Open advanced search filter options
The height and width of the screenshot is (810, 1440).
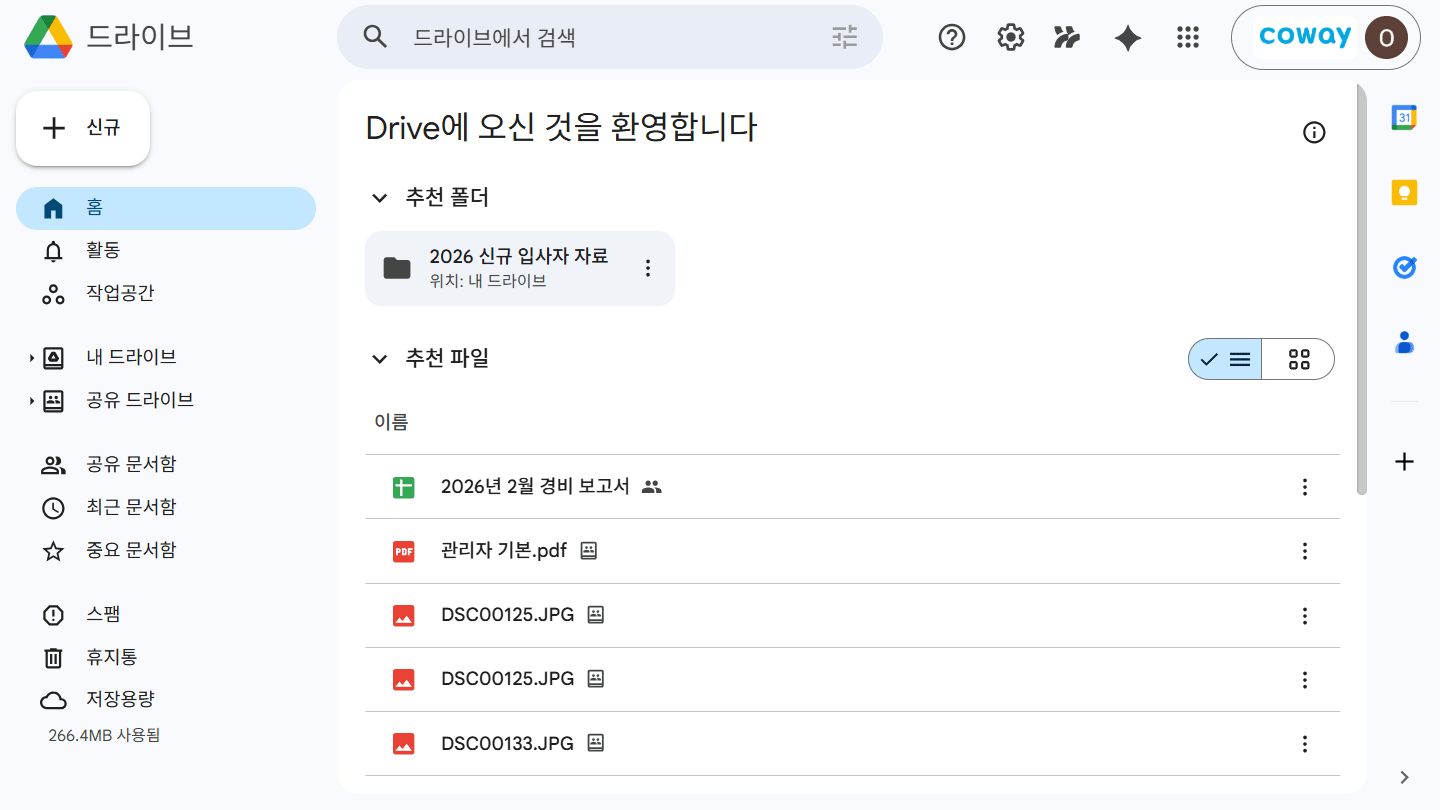(x=845, y=38)
